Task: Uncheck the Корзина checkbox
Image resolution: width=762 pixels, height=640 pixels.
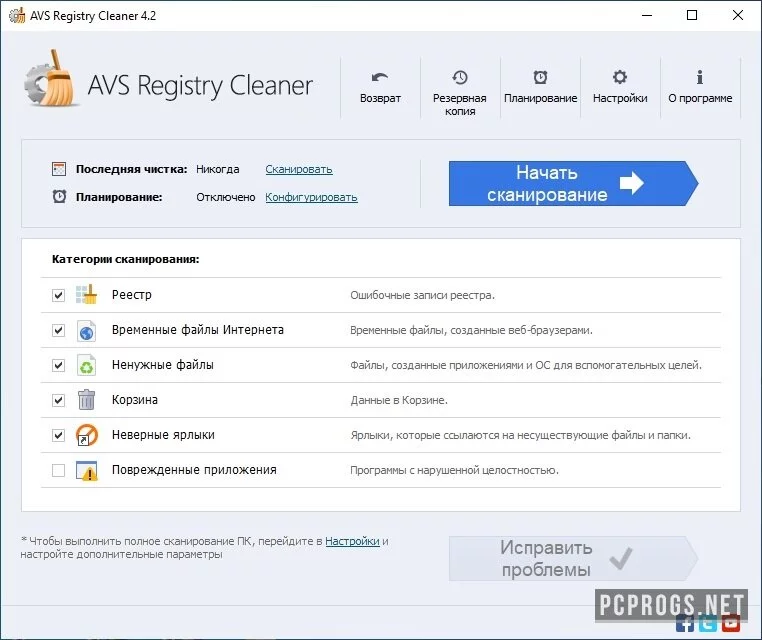Action: point(58,400)
